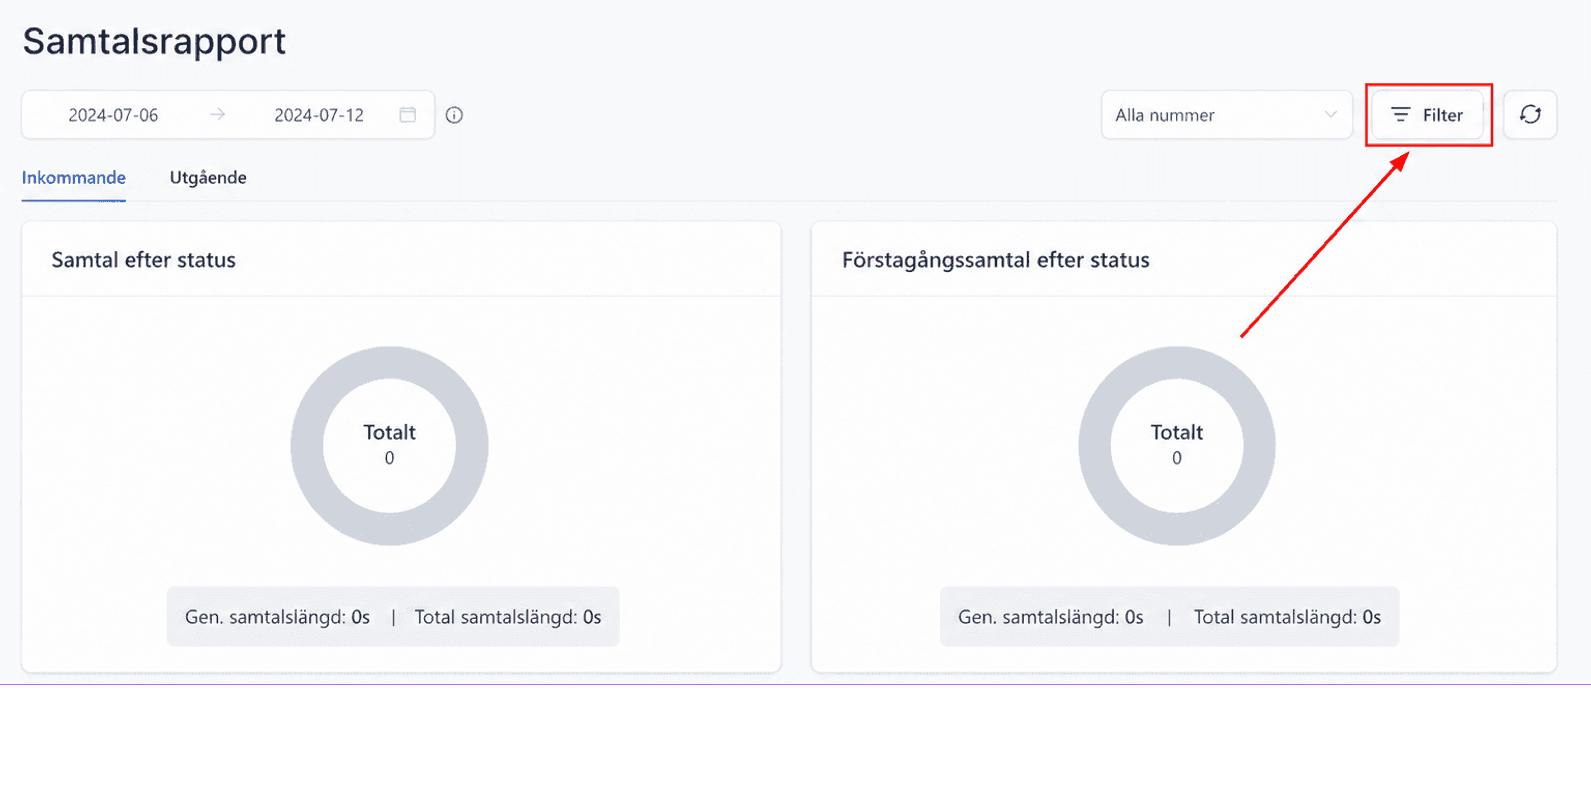1591x792 pixels.
Task: Click right card's Total samtalslängd summary
Action: (x=1287, y=617)
